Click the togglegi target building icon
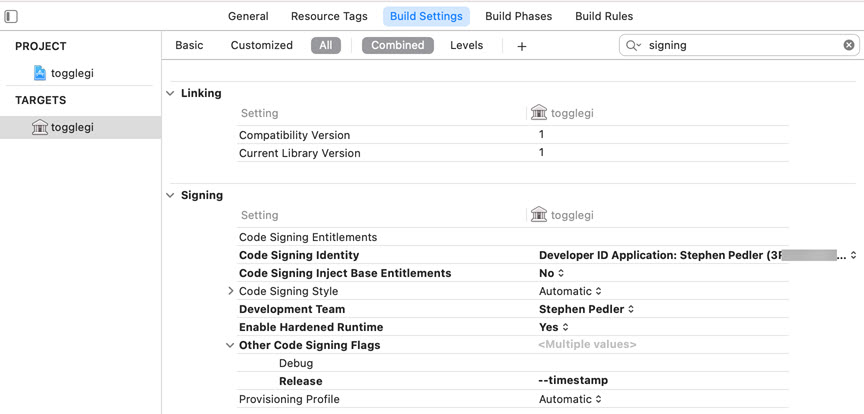Image resolution: width=864 pixels, height=414 pixels. point(40,127)
